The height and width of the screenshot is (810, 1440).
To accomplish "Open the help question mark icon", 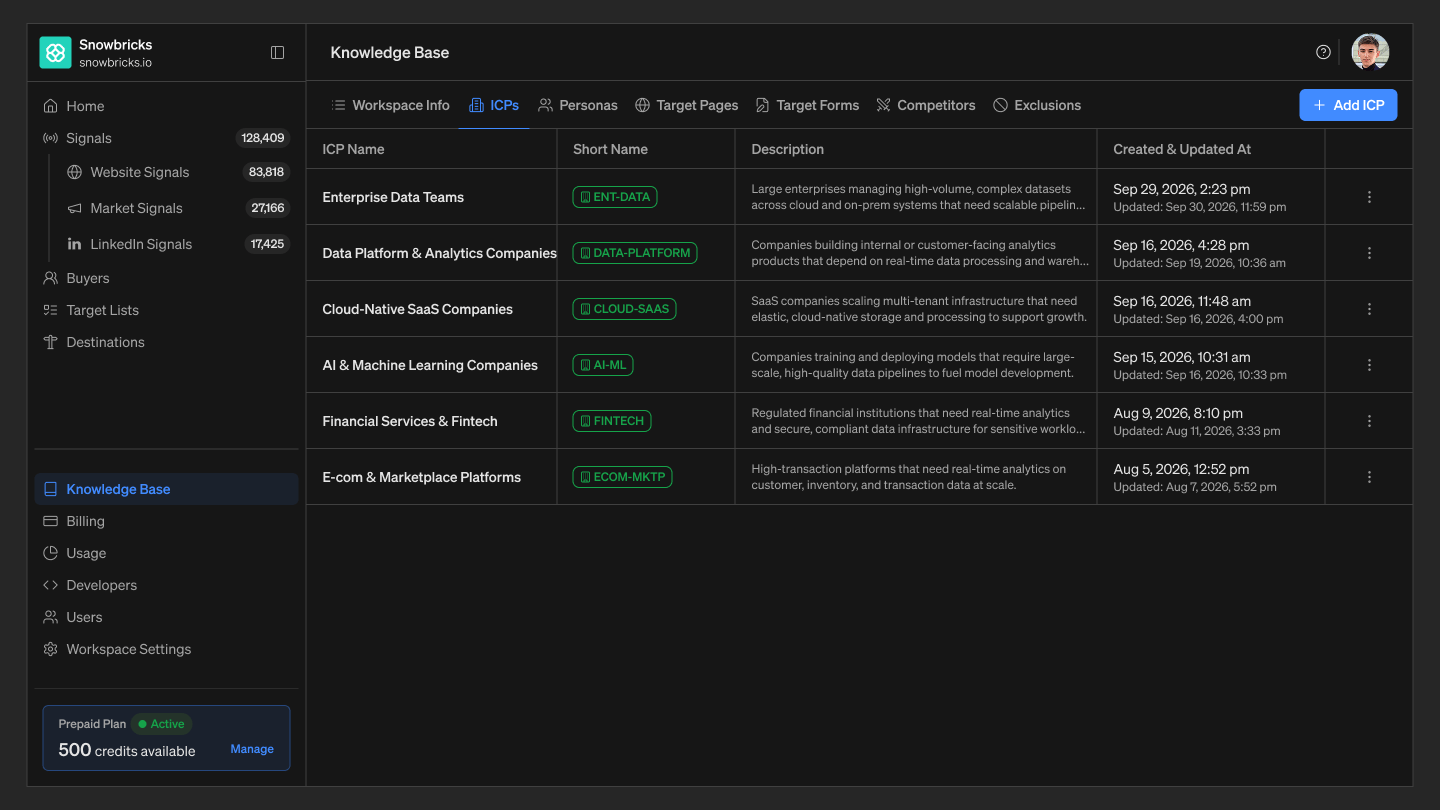I will click(1323, 52).
